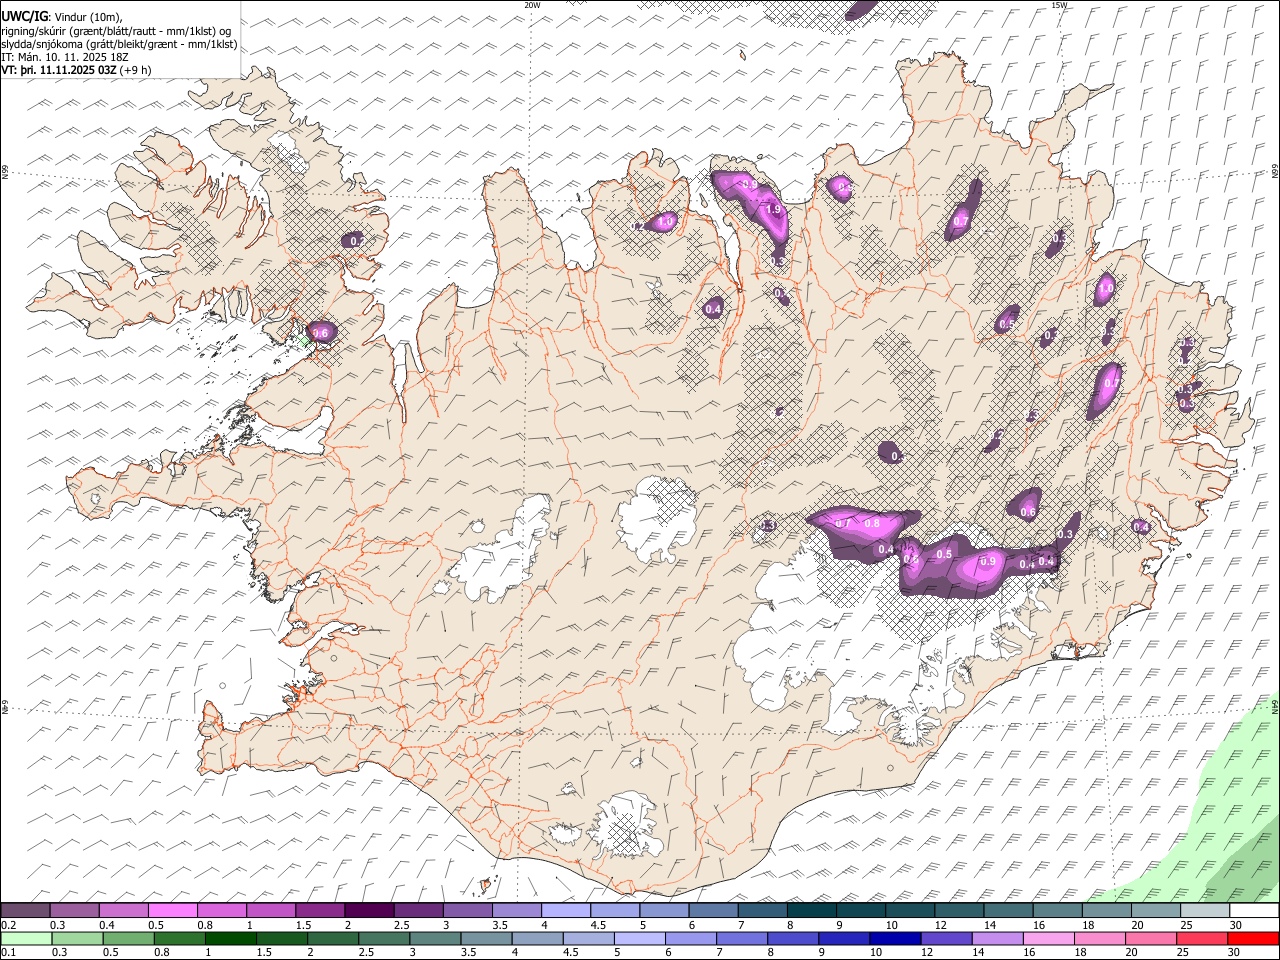Select bottom legend swatch between 6 and 7
Image resolution: width=1280 pixels, height=960 pixels.
691,939
